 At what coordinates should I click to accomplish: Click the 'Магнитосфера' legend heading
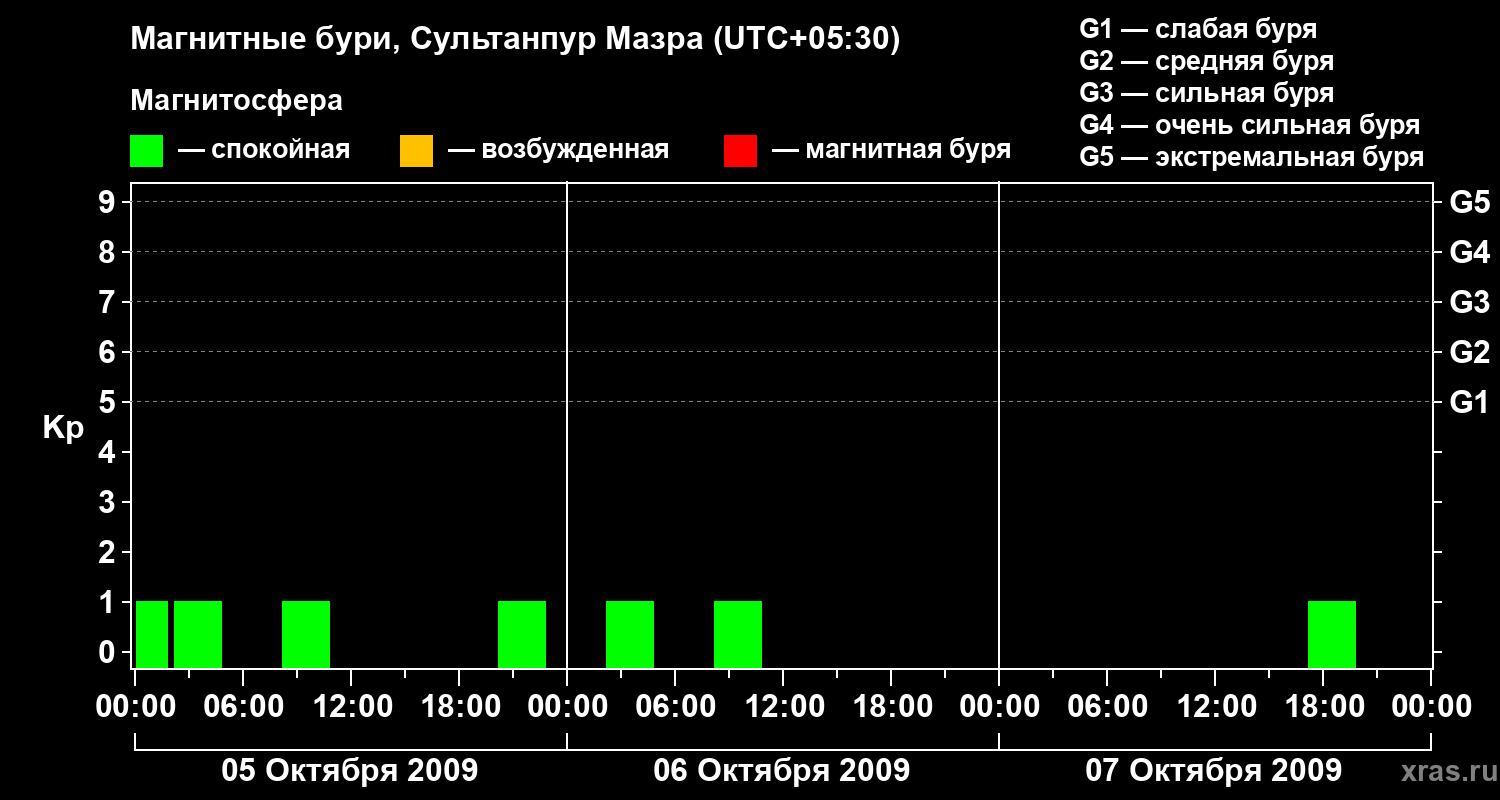[236, 101]
